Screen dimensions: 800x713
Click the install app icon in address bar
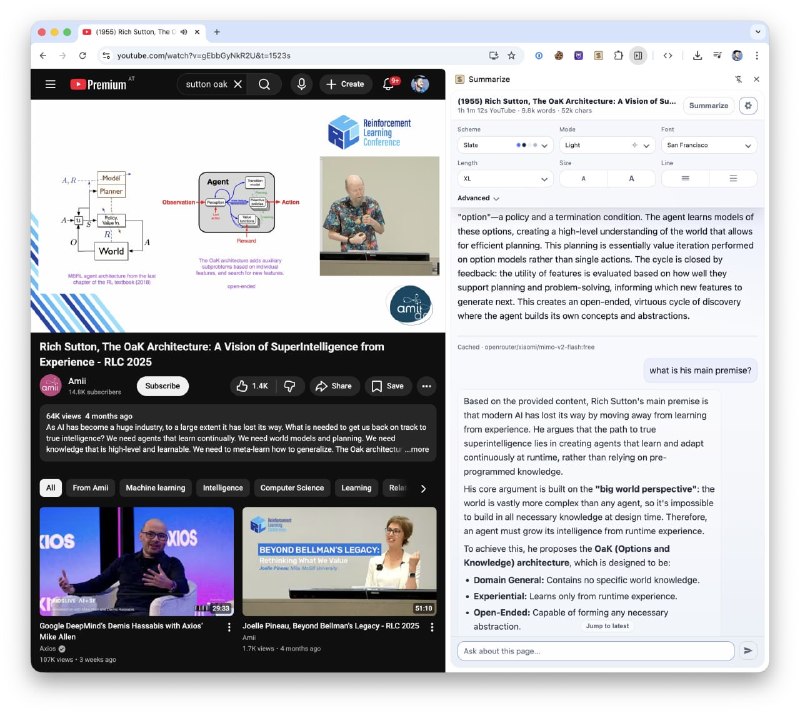click(493, 56)
